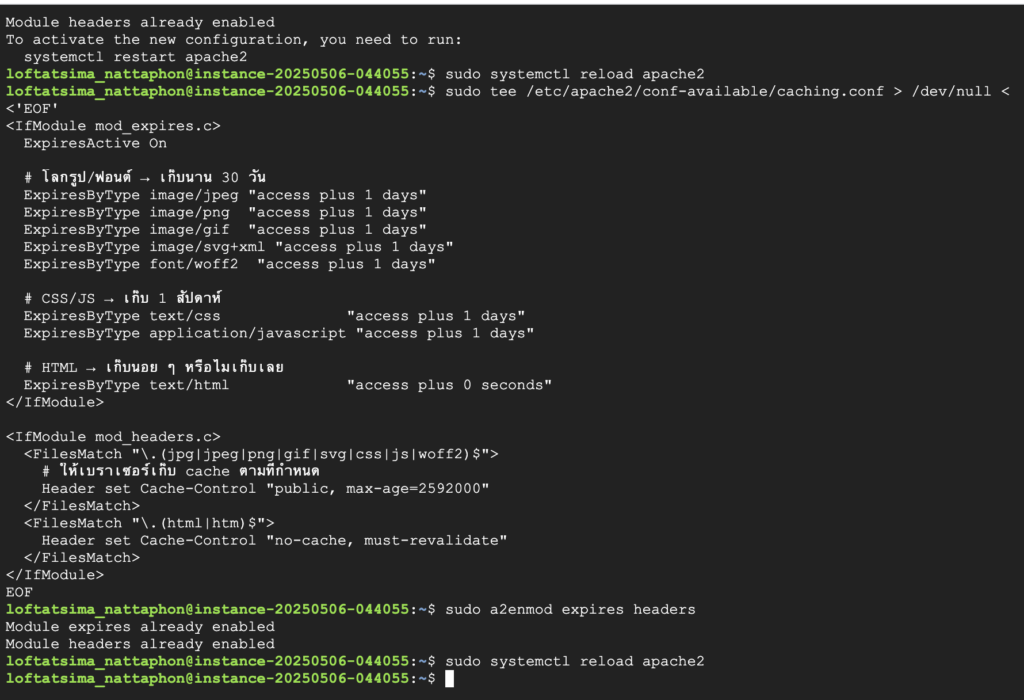Click the 'ExpiresActive On' line
This screenshot has height=700, width=1024.
95,143
